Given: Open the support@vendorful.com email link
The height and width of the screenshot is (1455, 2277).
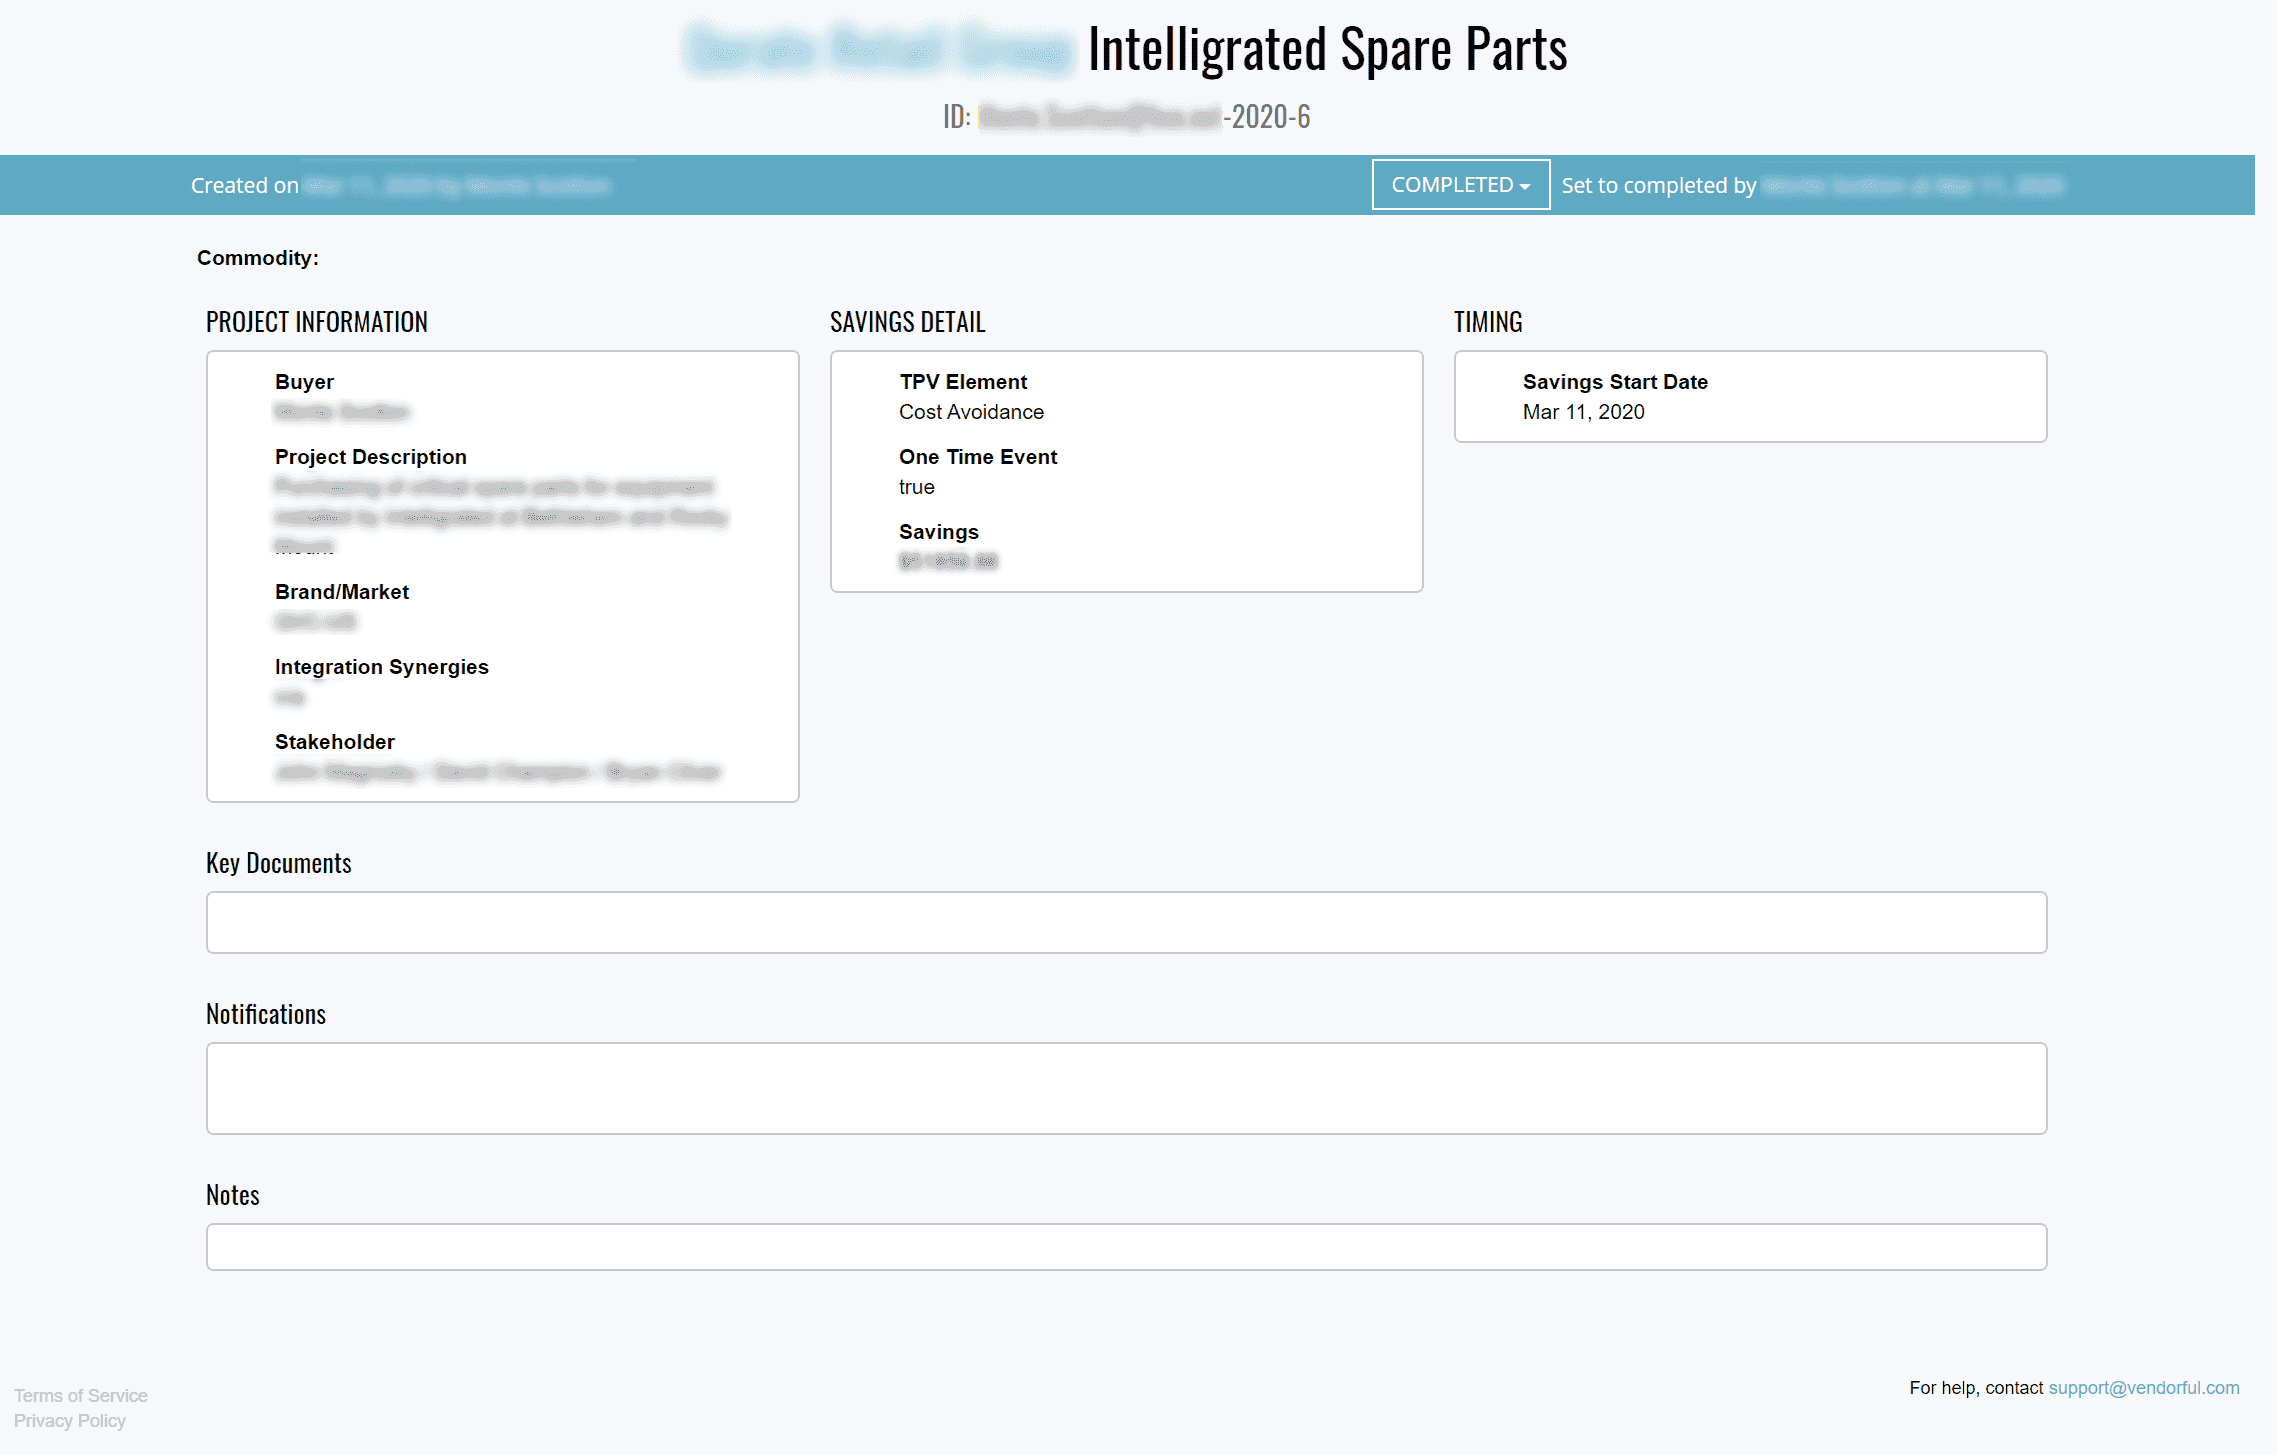Looking at the screenshot, I should pyautogui.click(x=2143, y=1387).
